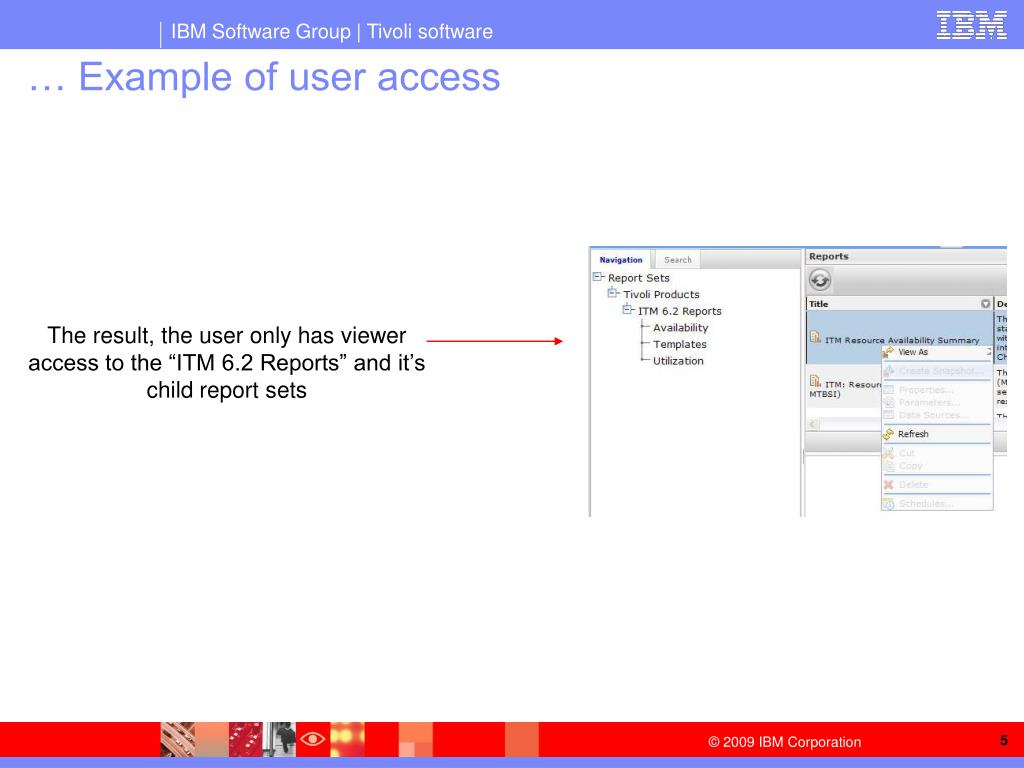Click the Schedules clock icon
This screenshot has width=1024, height=768.
(888, 504)
